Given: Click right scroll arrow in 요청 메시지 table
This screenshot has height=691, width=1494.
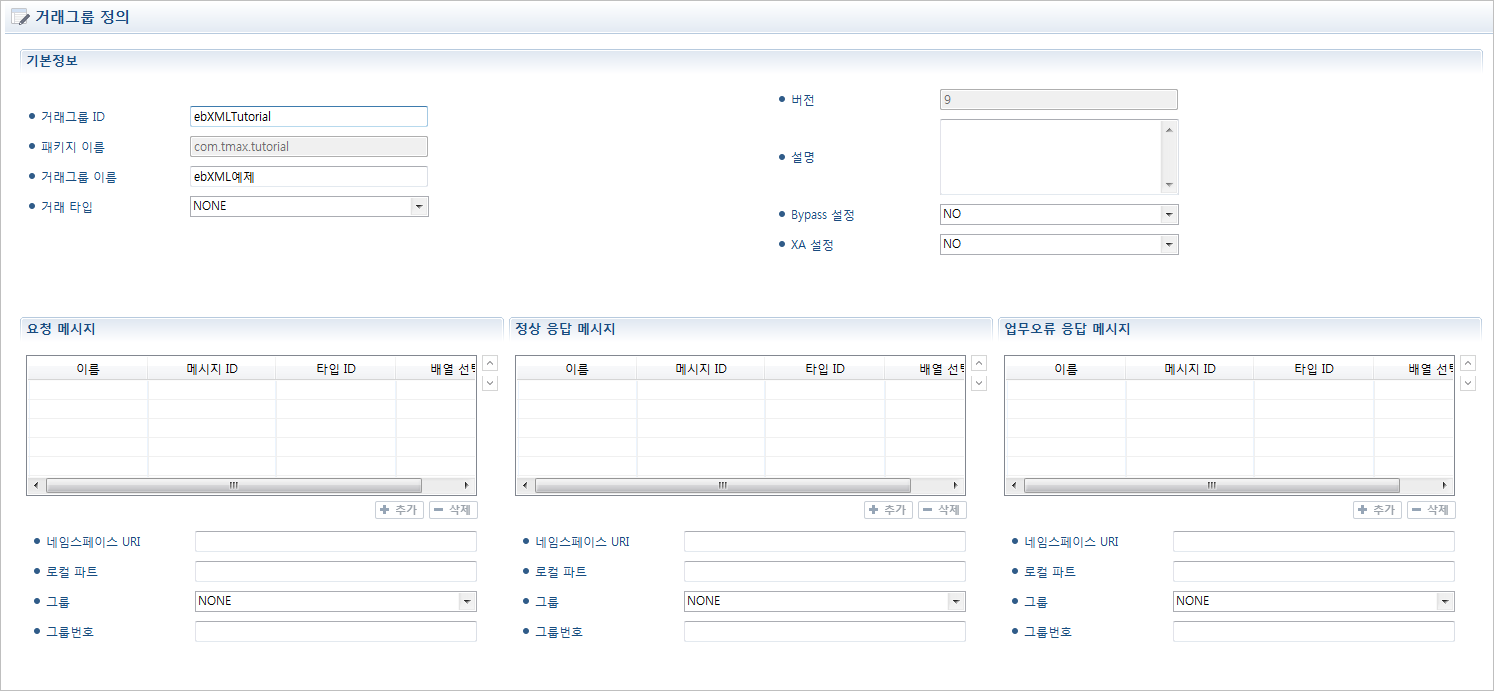Looking at the screenshot, I should point(466,485).
